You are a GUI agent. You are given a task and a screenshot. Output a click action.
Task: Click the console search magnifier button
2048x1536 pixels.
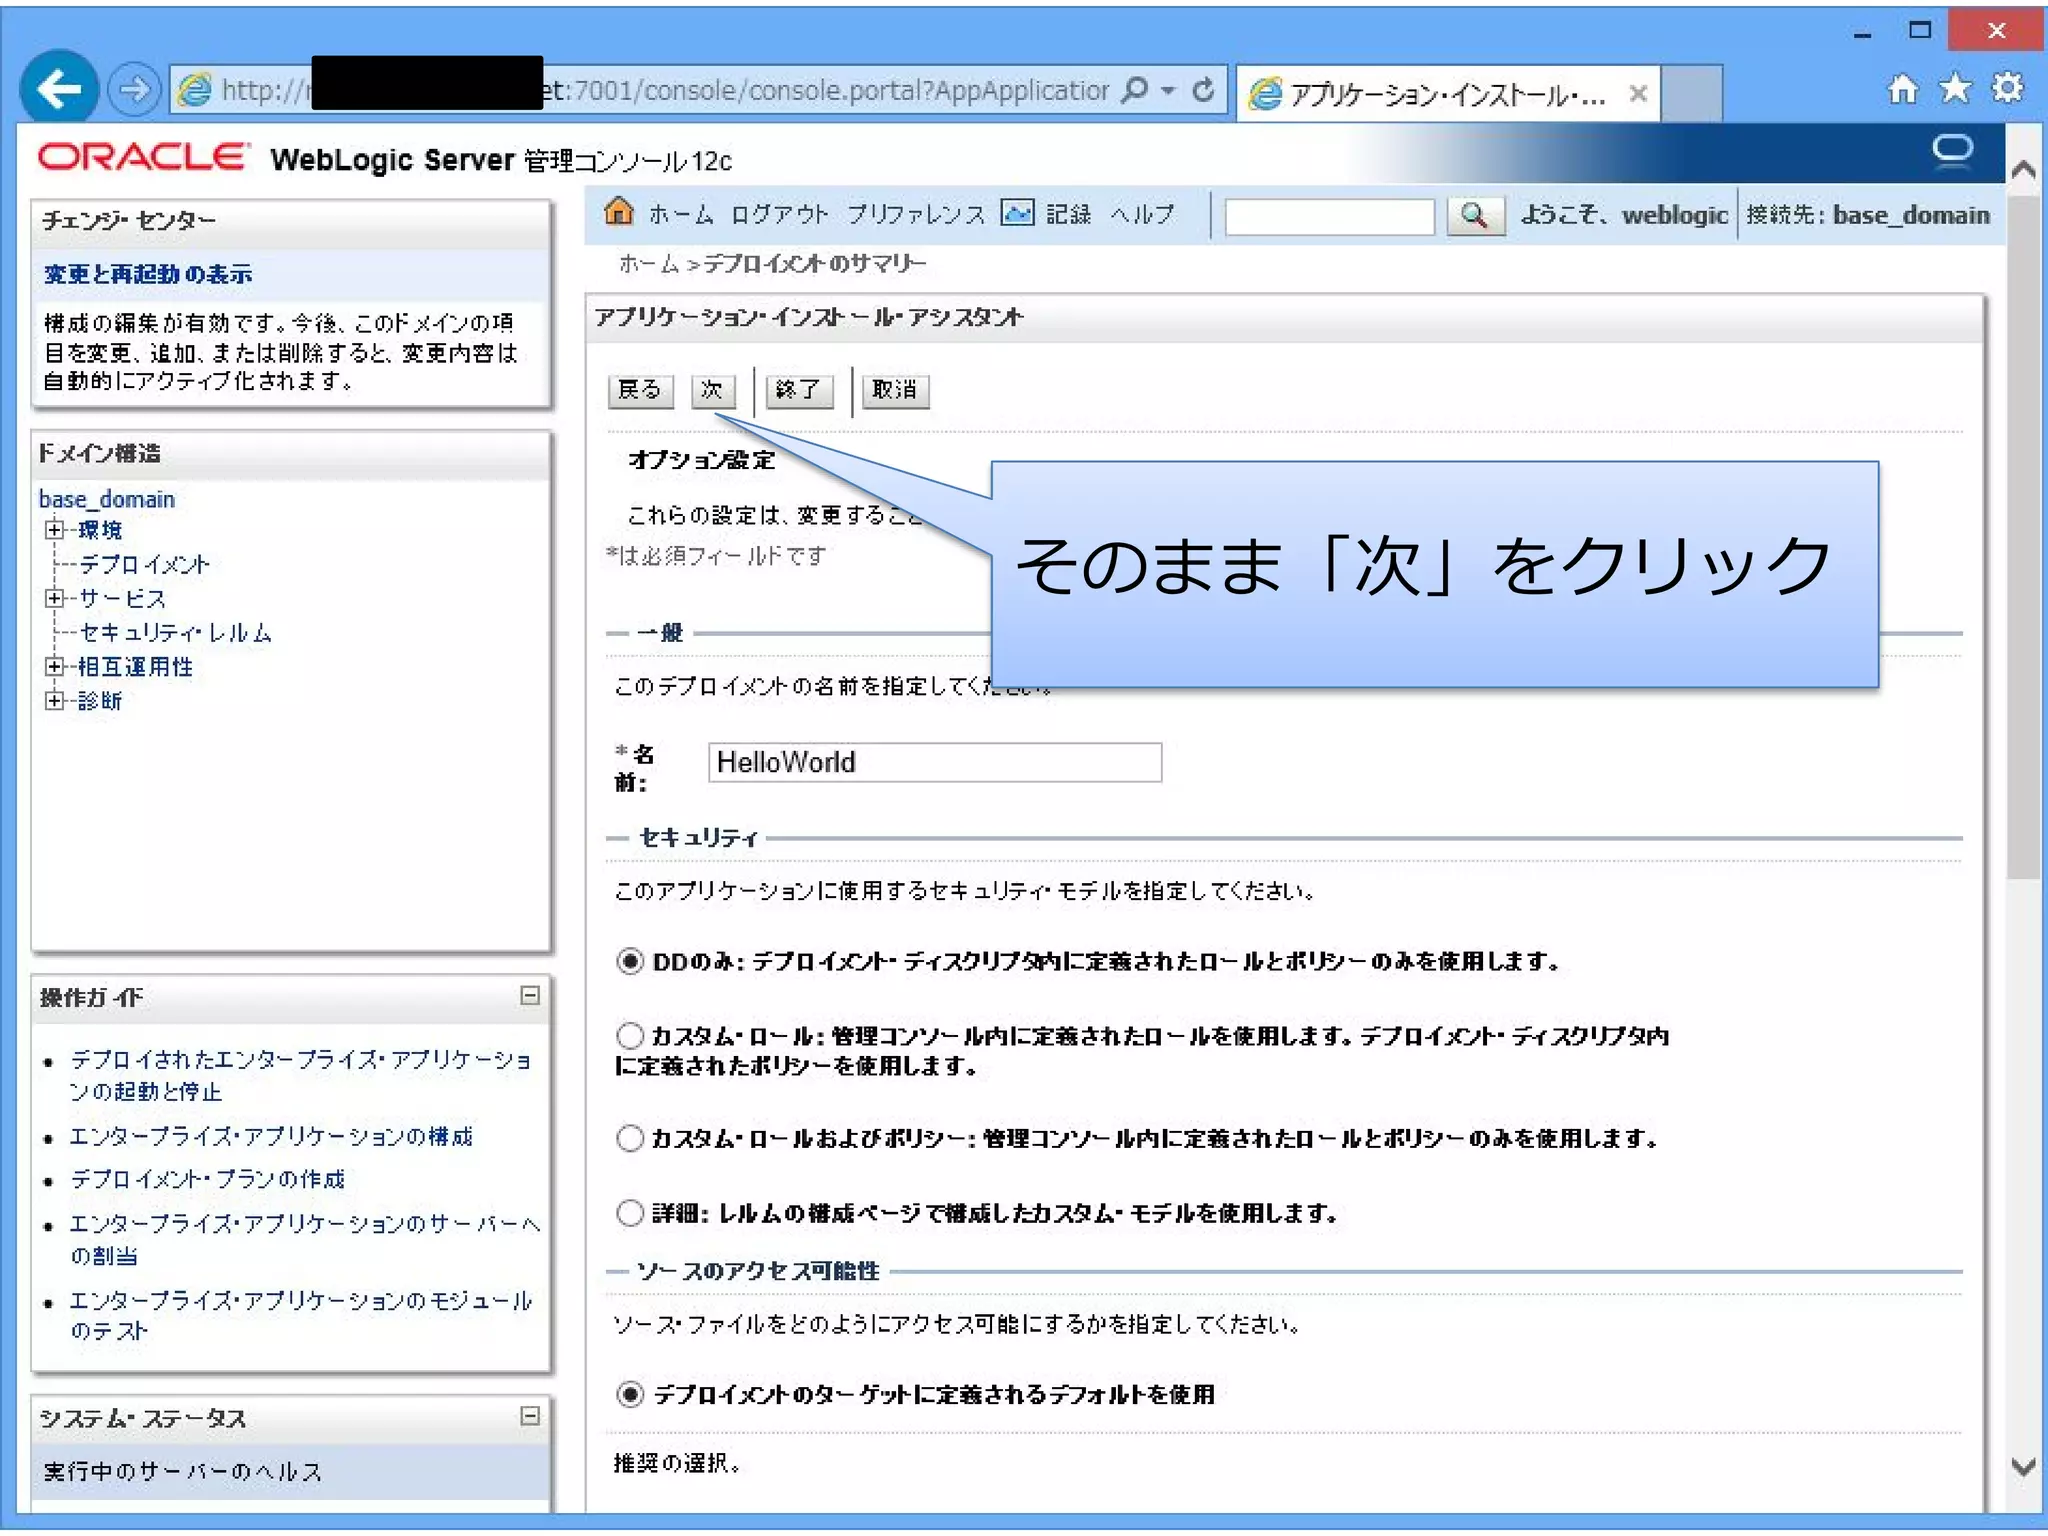tap(1475, 216)
